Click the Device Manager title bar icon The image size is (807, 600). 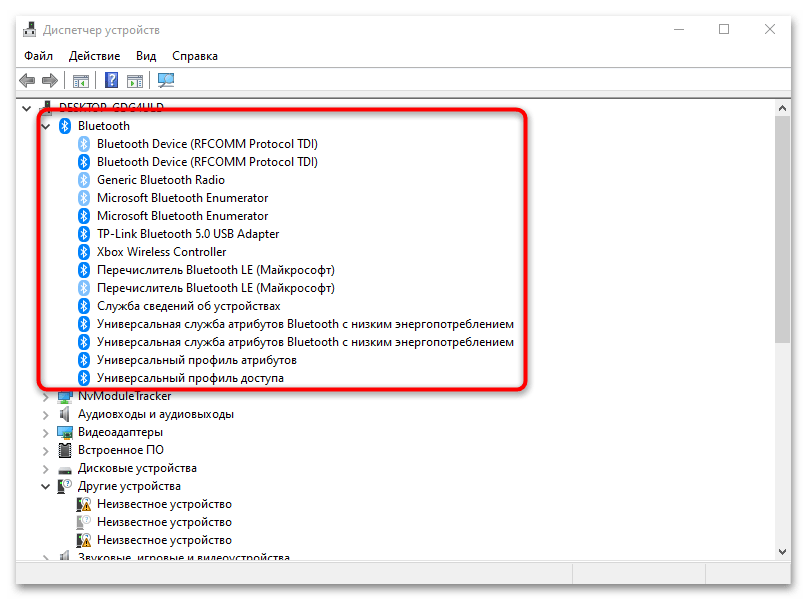click(x=29, y=30)
